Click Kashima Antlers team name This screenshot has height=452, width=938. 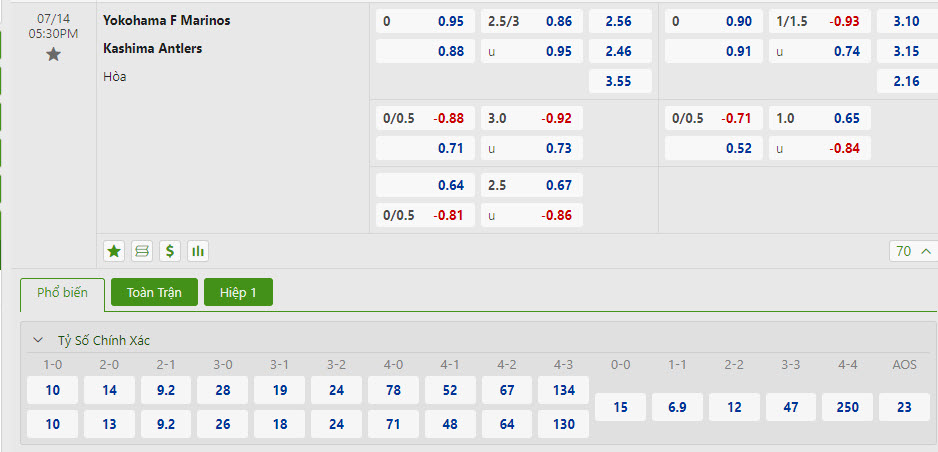[x=153, y=48]
